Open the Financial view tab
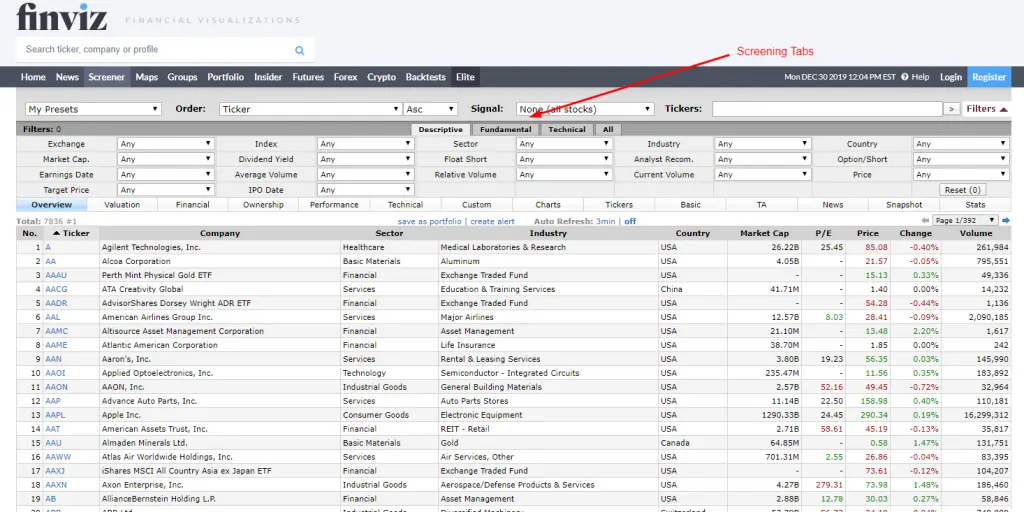 tap(193, 205)
